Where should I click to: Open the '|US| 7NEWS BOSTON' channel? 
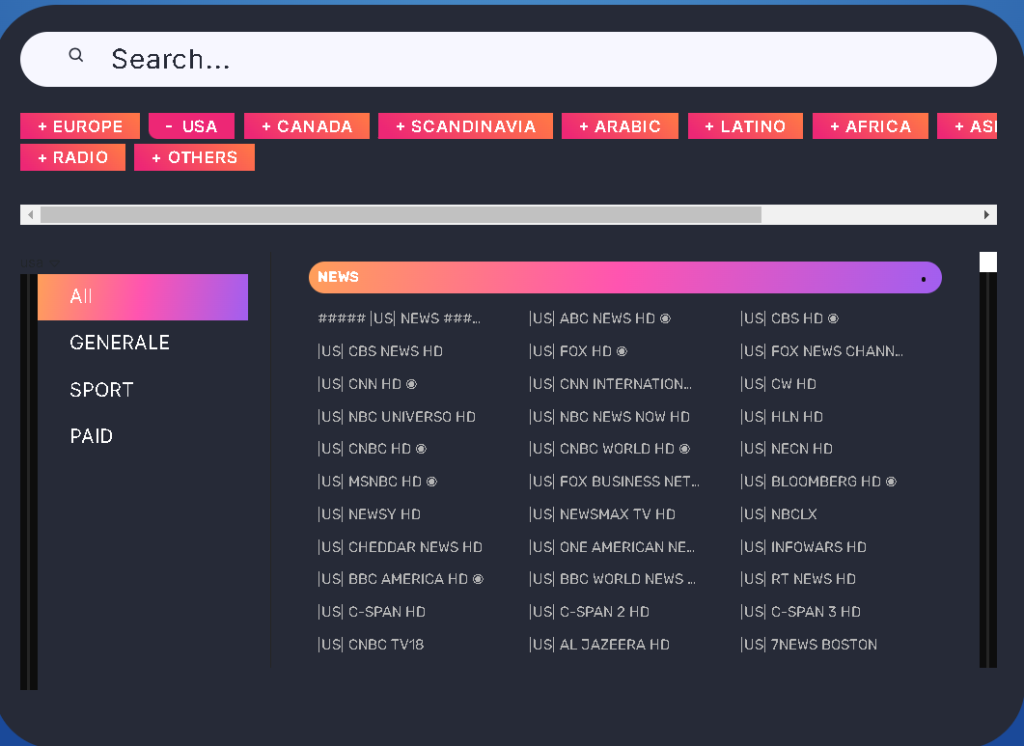tap(808, 645)
